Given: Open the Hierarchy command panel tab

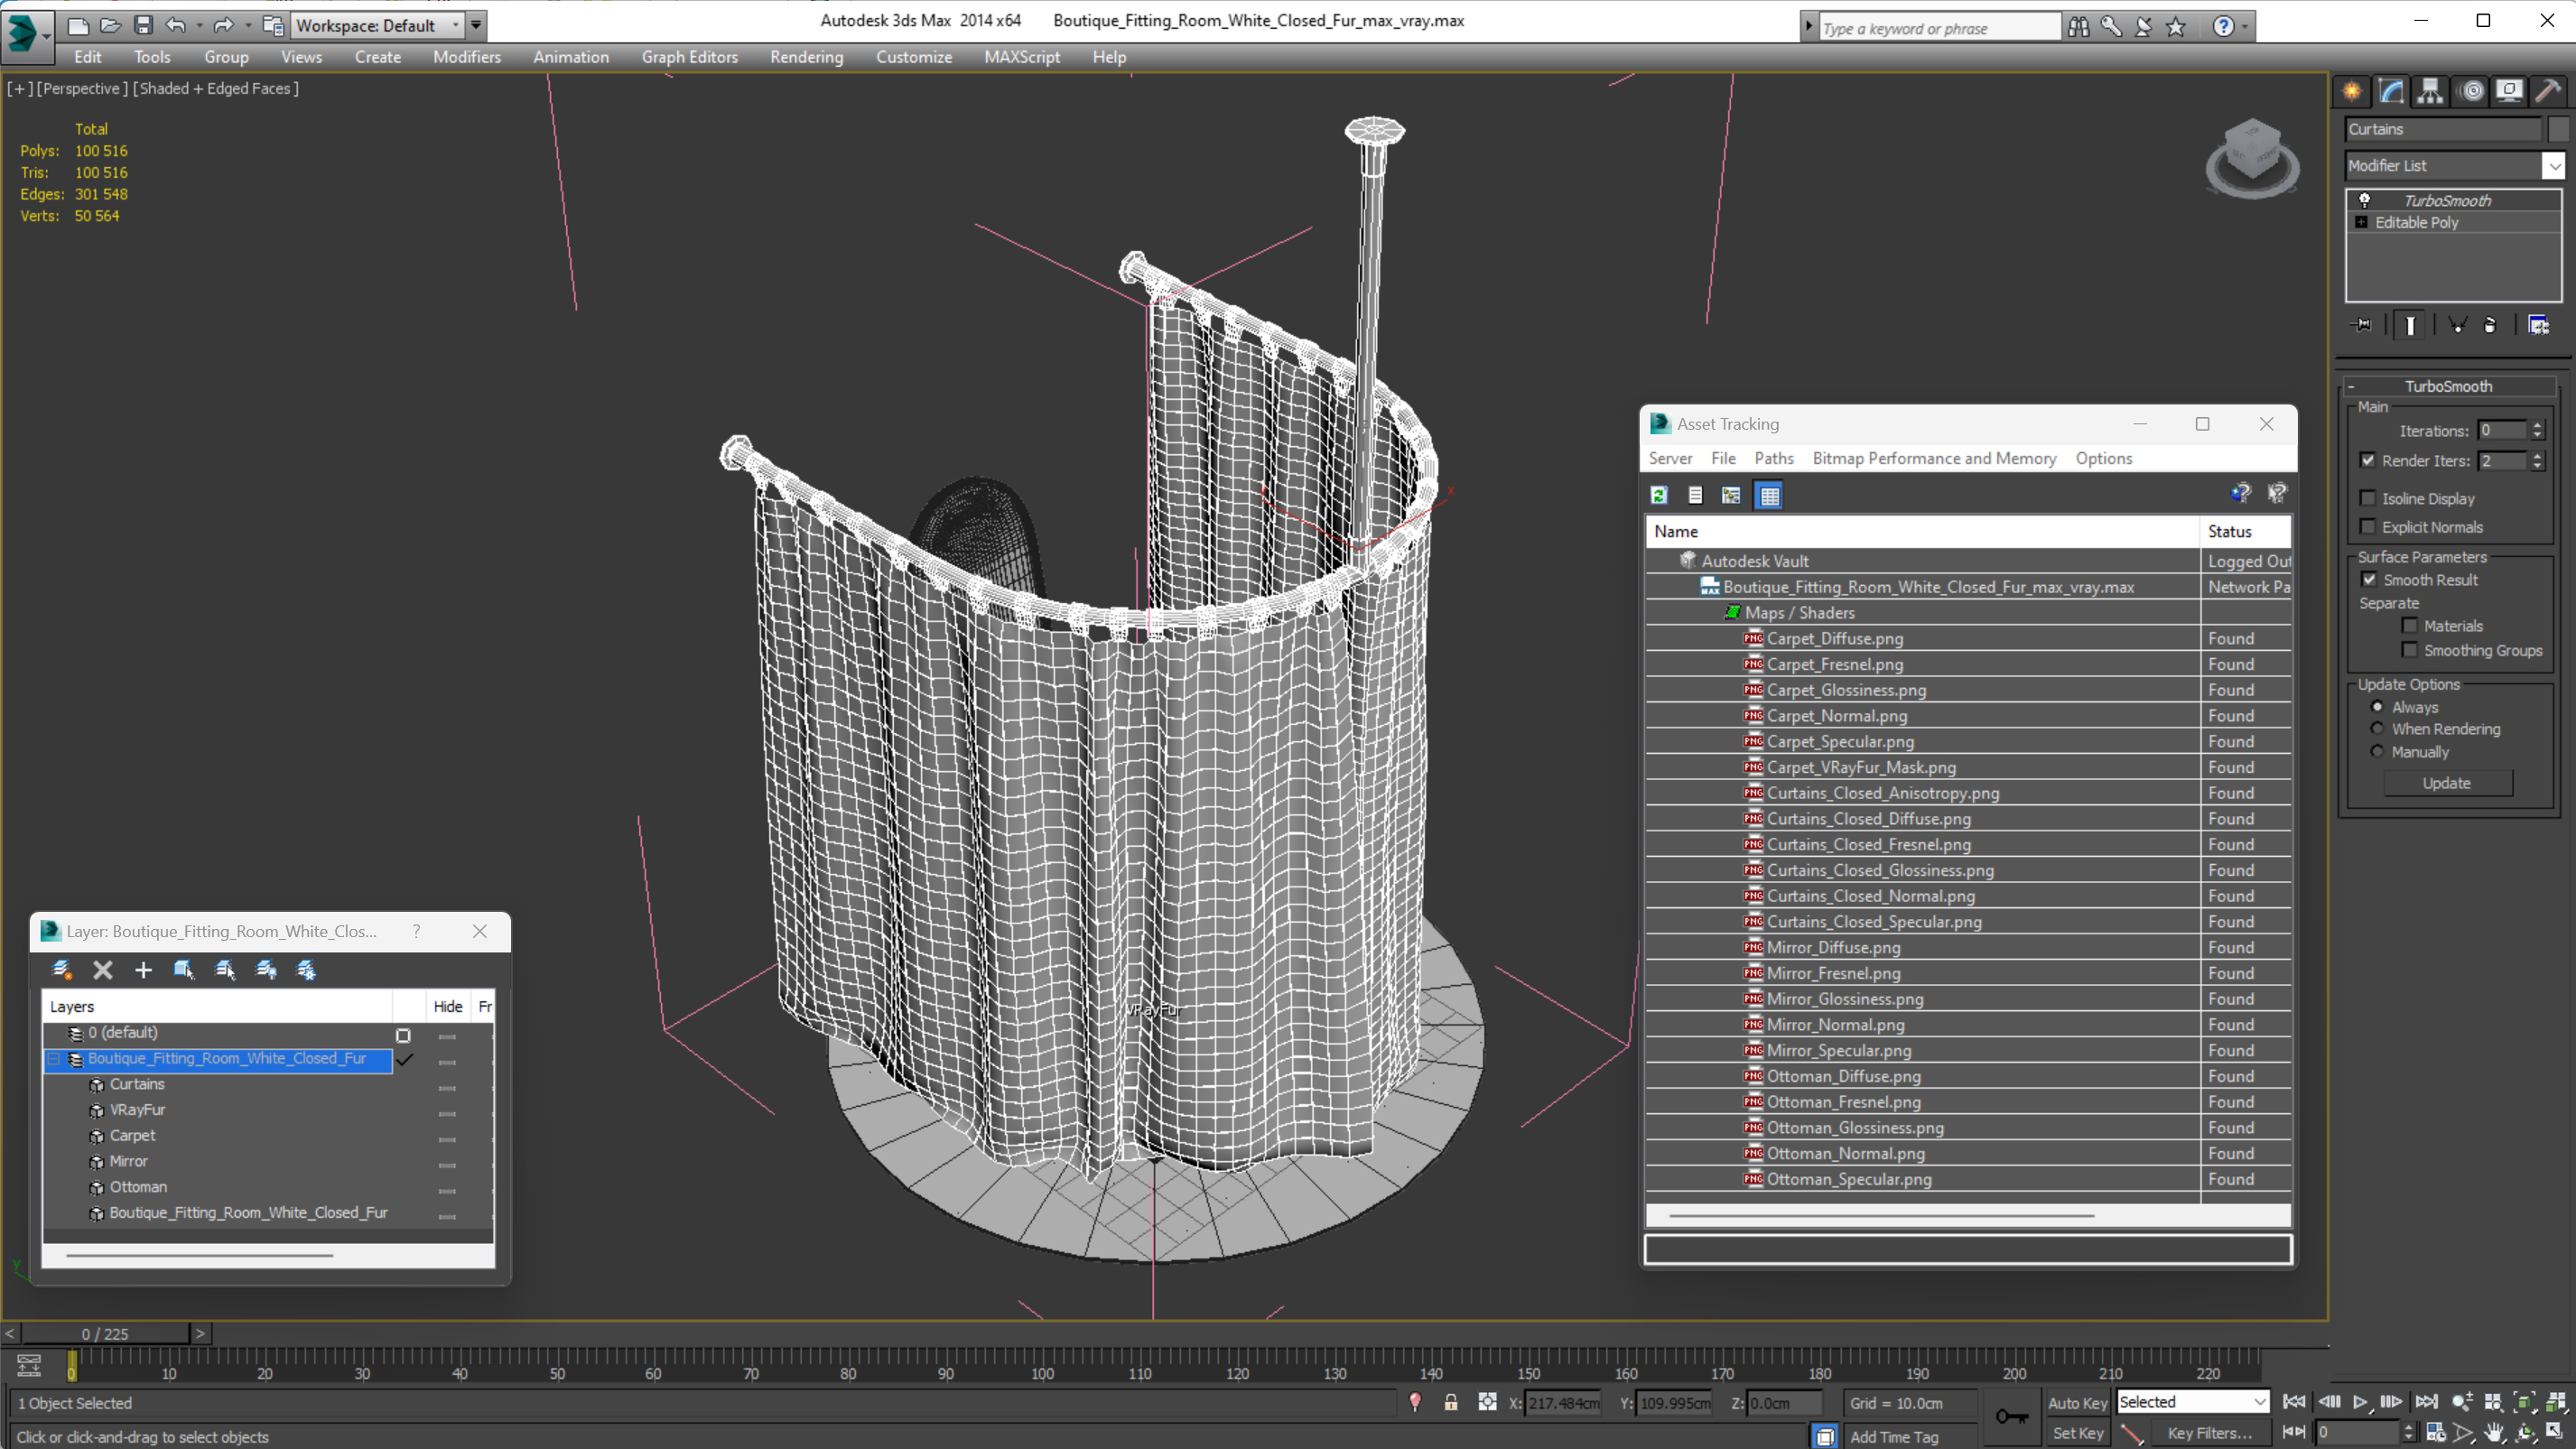Looking at the screenshot, I should point(2430,91).
